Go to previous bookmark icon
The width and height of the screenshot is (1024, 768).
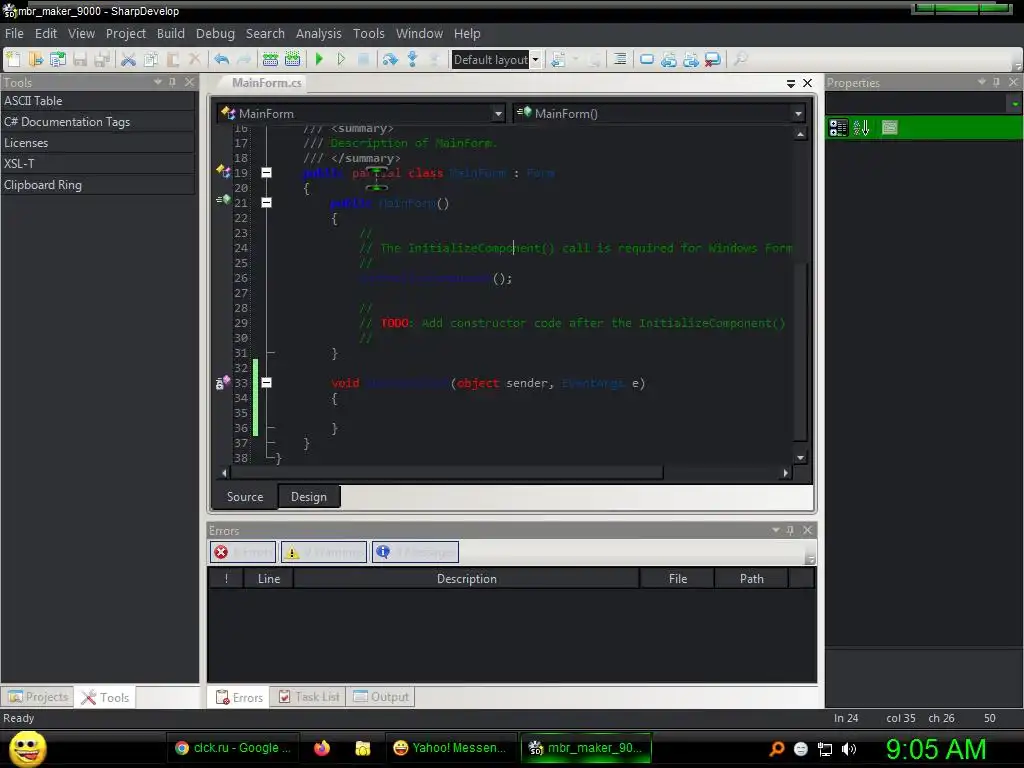669,59
